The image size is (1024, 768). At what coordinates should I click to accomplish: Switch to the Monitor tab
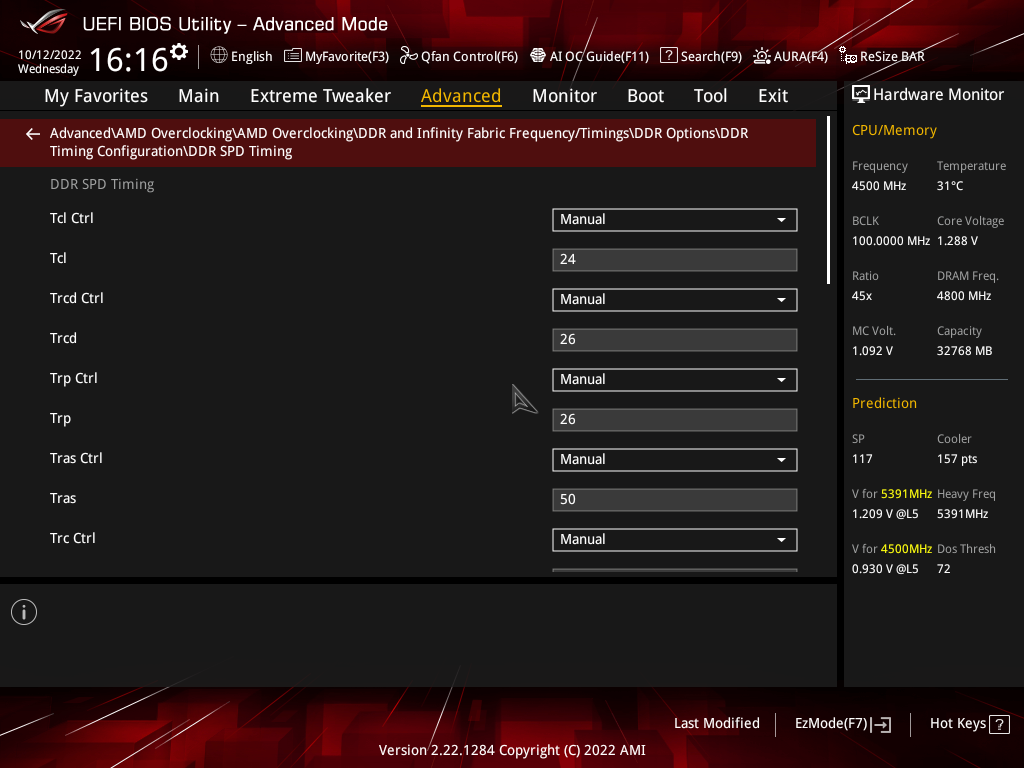coord(564,96)
